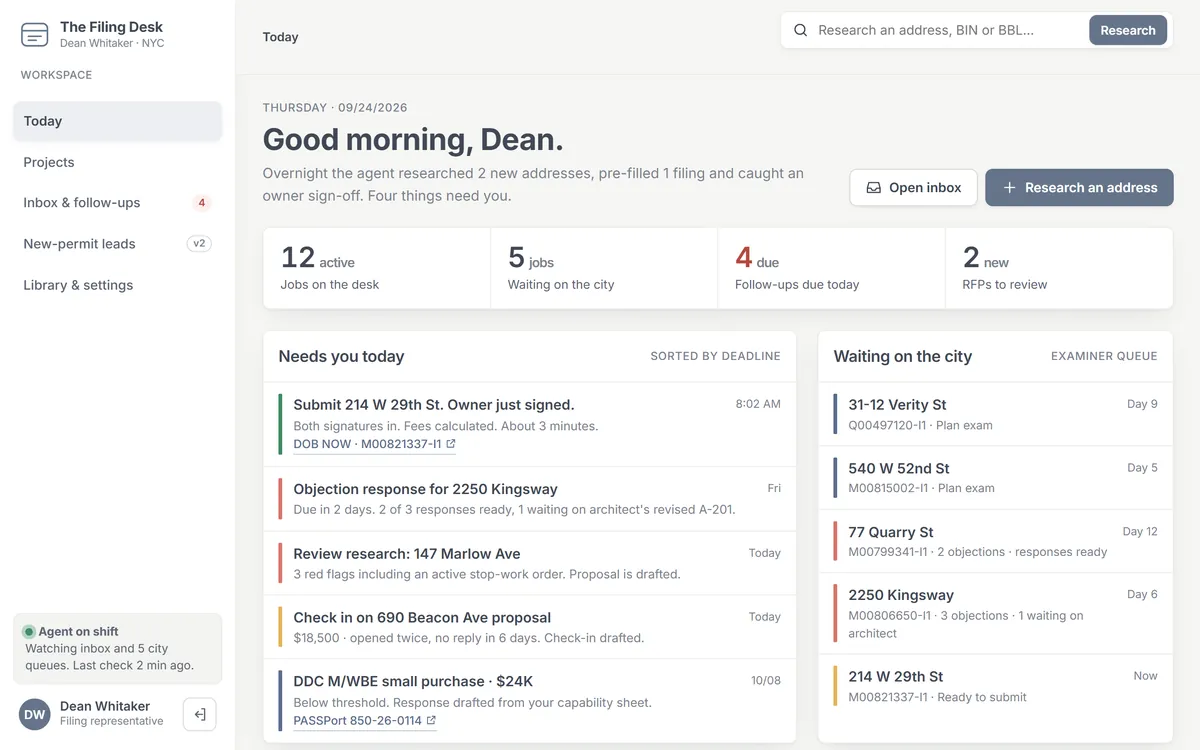This screenshot has height=750, width=1200.
Task: Click the Research button in search bar
Action: 1128,30
